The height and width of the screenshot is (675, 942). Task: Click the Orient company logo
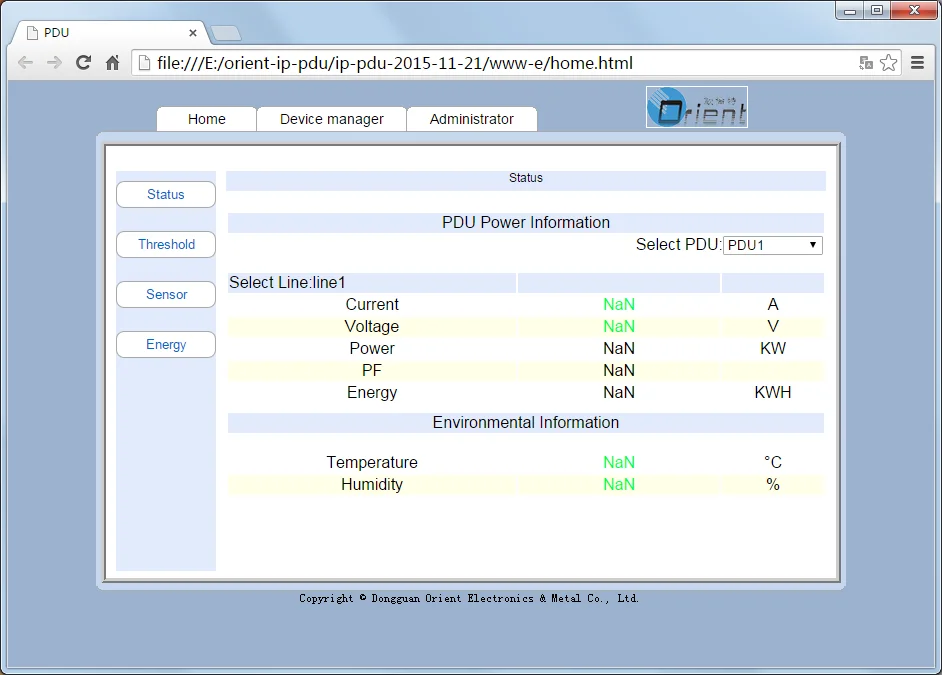pyautogui.click(x=696, y=107)
